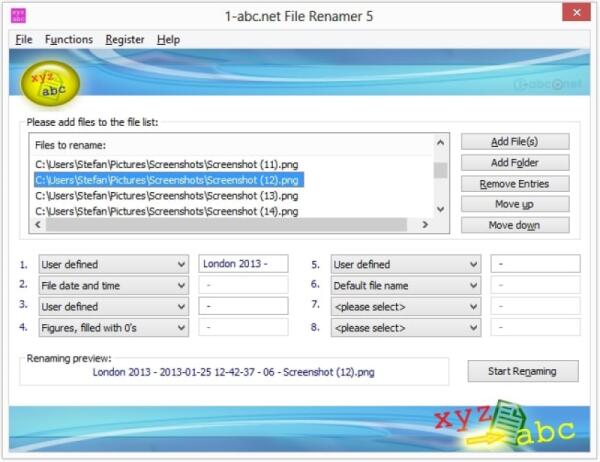Screen dimensions: 600x462
Task: Open the Help menu
Action: pyautogui.click(x=168, y=39)
